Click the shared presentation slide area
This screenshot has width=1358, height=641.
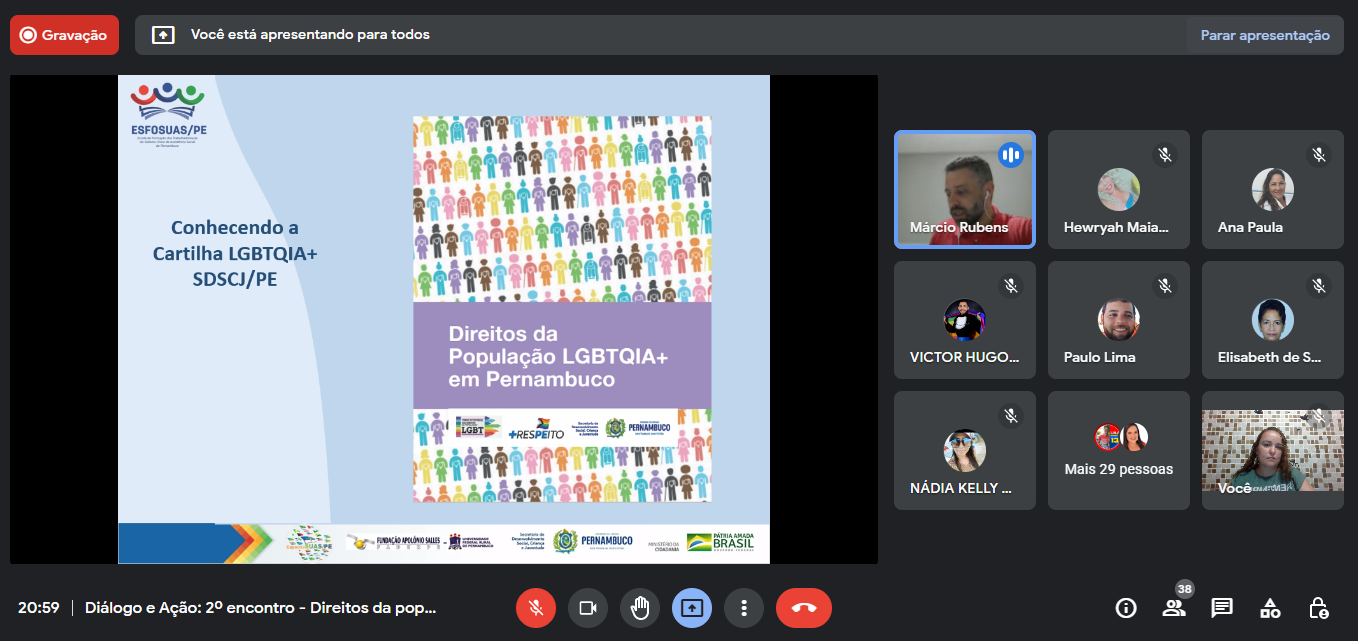443,319
